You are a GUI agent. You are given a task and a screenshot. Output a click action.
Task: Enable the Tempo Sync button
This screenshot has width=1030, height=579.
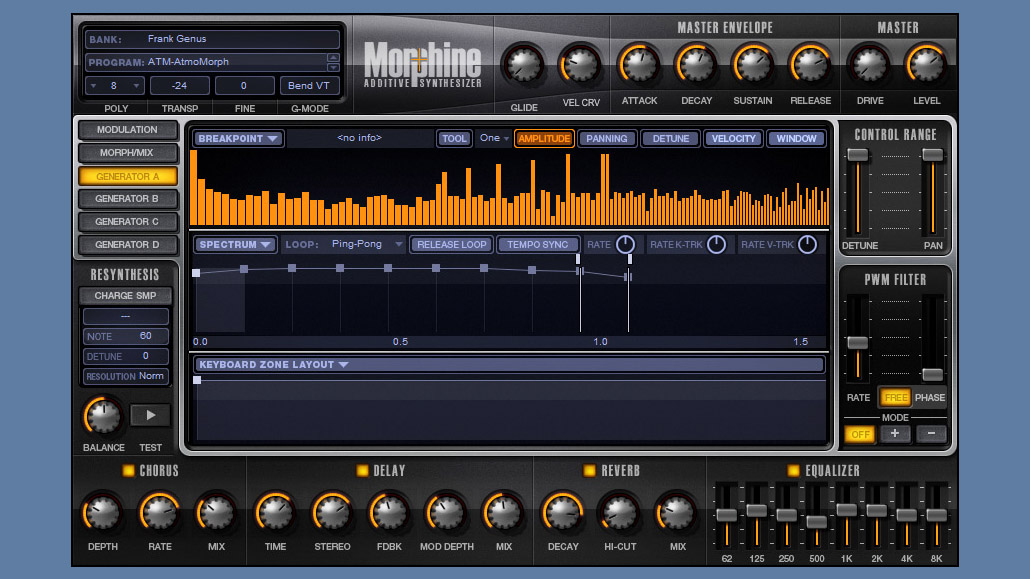pos(537,245)
